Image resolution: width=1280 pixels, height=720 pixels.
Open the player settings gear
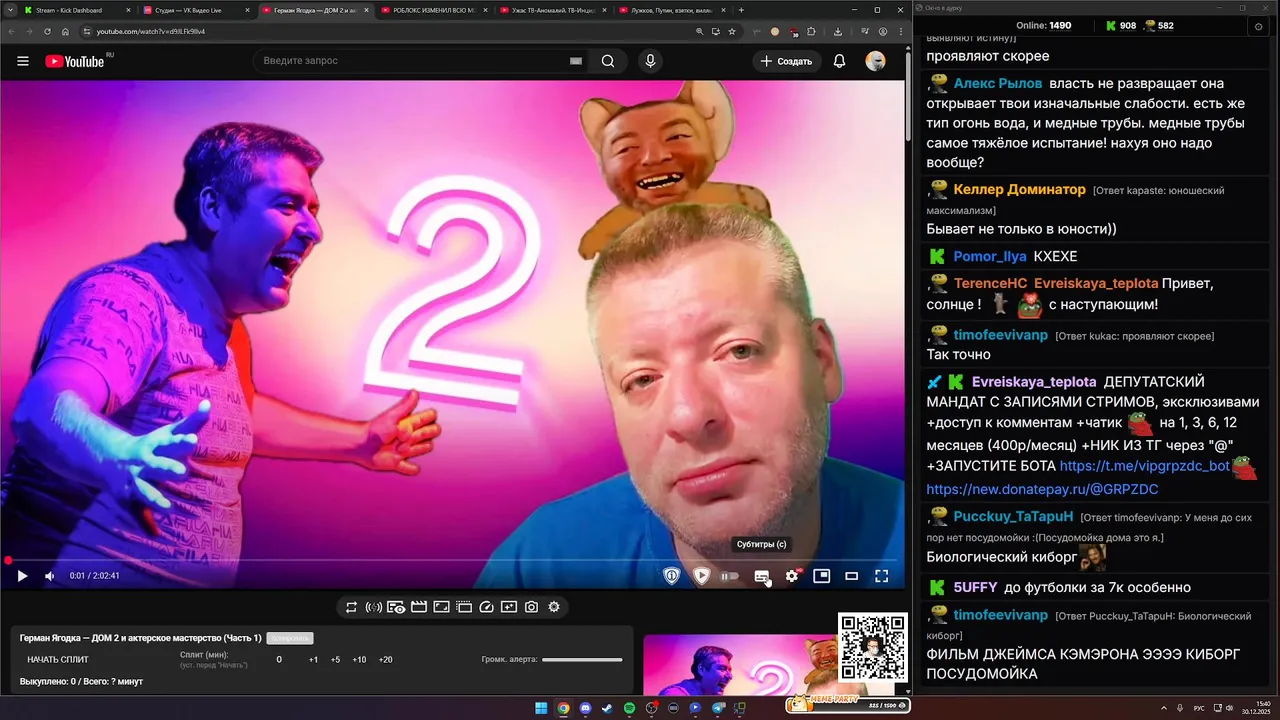coord(792,576)
